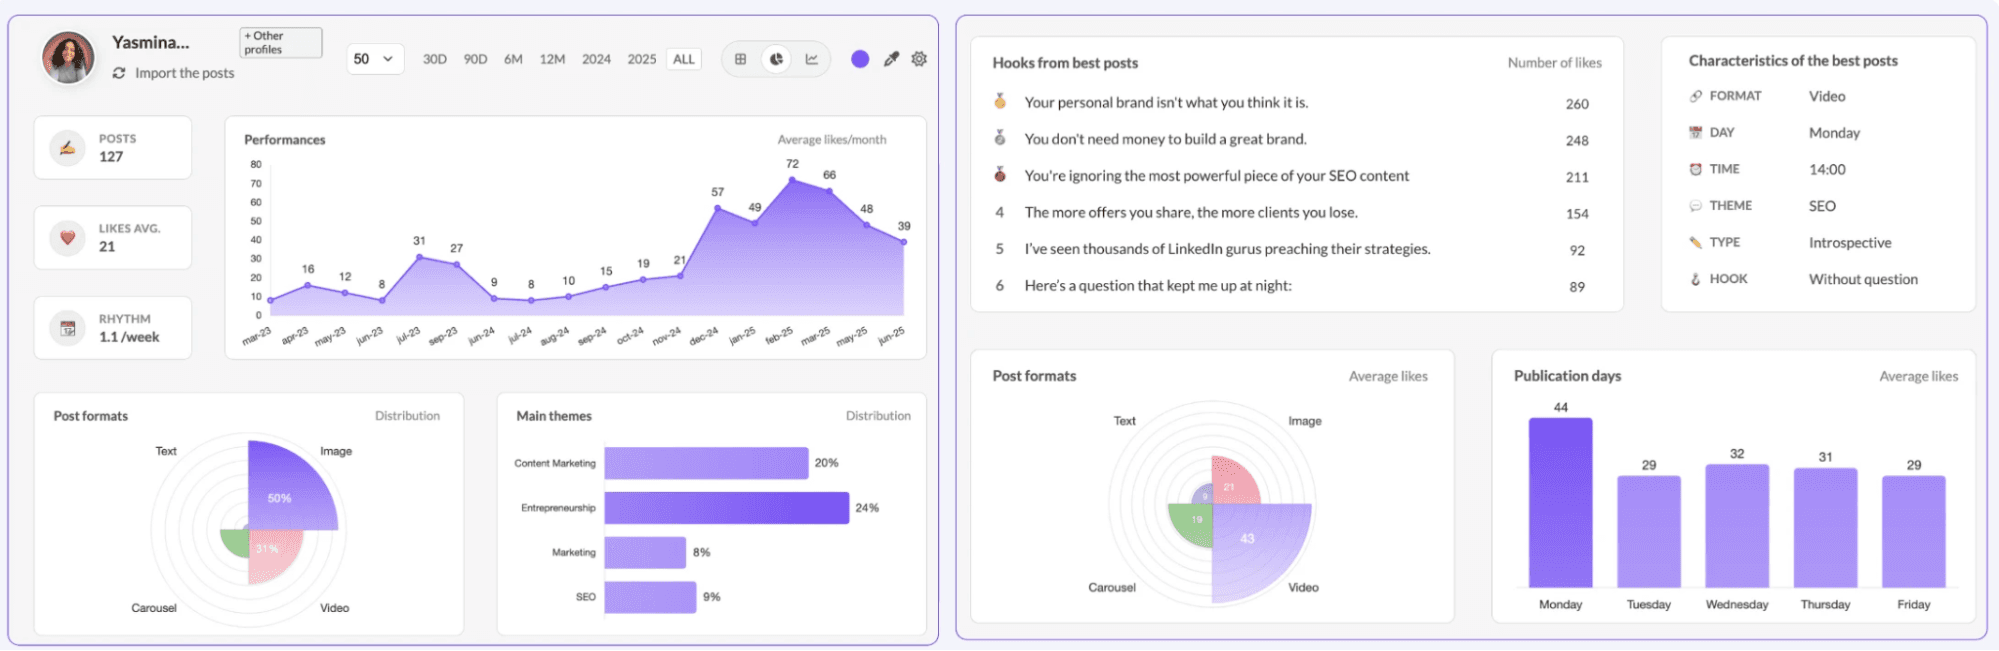Click the alarm clock icon next to TIME
The image size is (1999, 651).
pos(1696,169)
